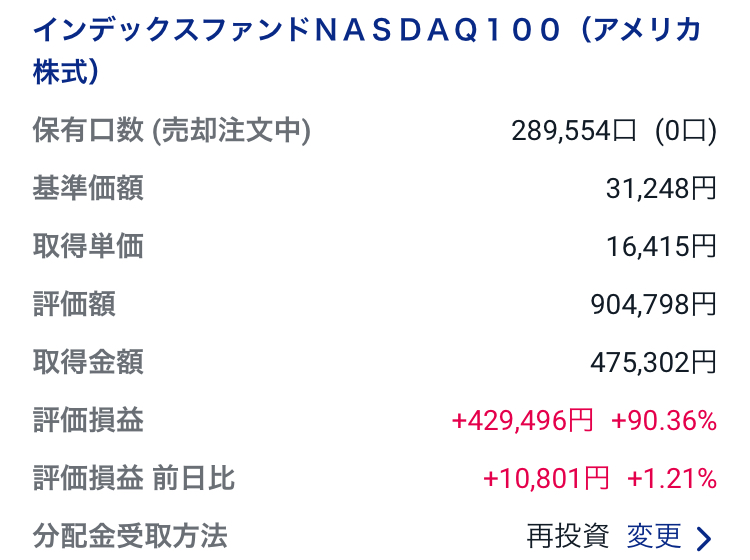Tap the 16,415円 acquisition unit price
750x560 pixels.
point(661,246)
